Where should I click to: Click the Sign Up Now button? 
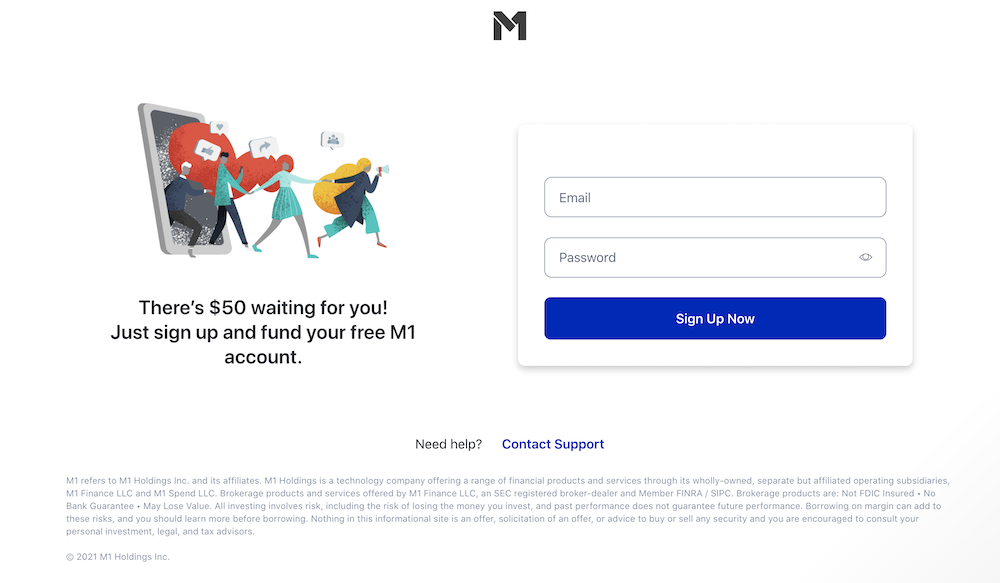[x=715, y=318]
